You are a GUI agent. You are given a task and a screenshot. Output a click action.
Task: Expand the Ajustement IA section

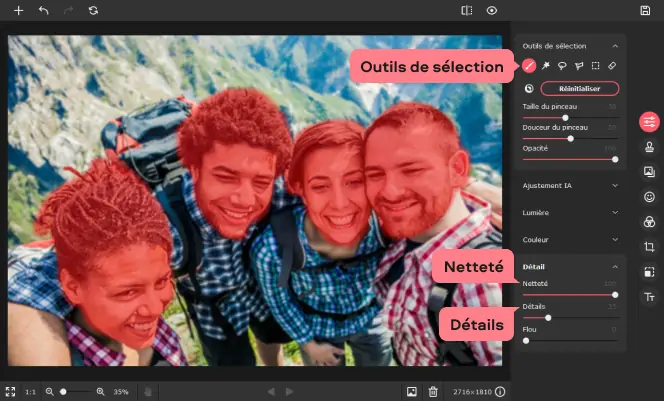click(615, 185)
